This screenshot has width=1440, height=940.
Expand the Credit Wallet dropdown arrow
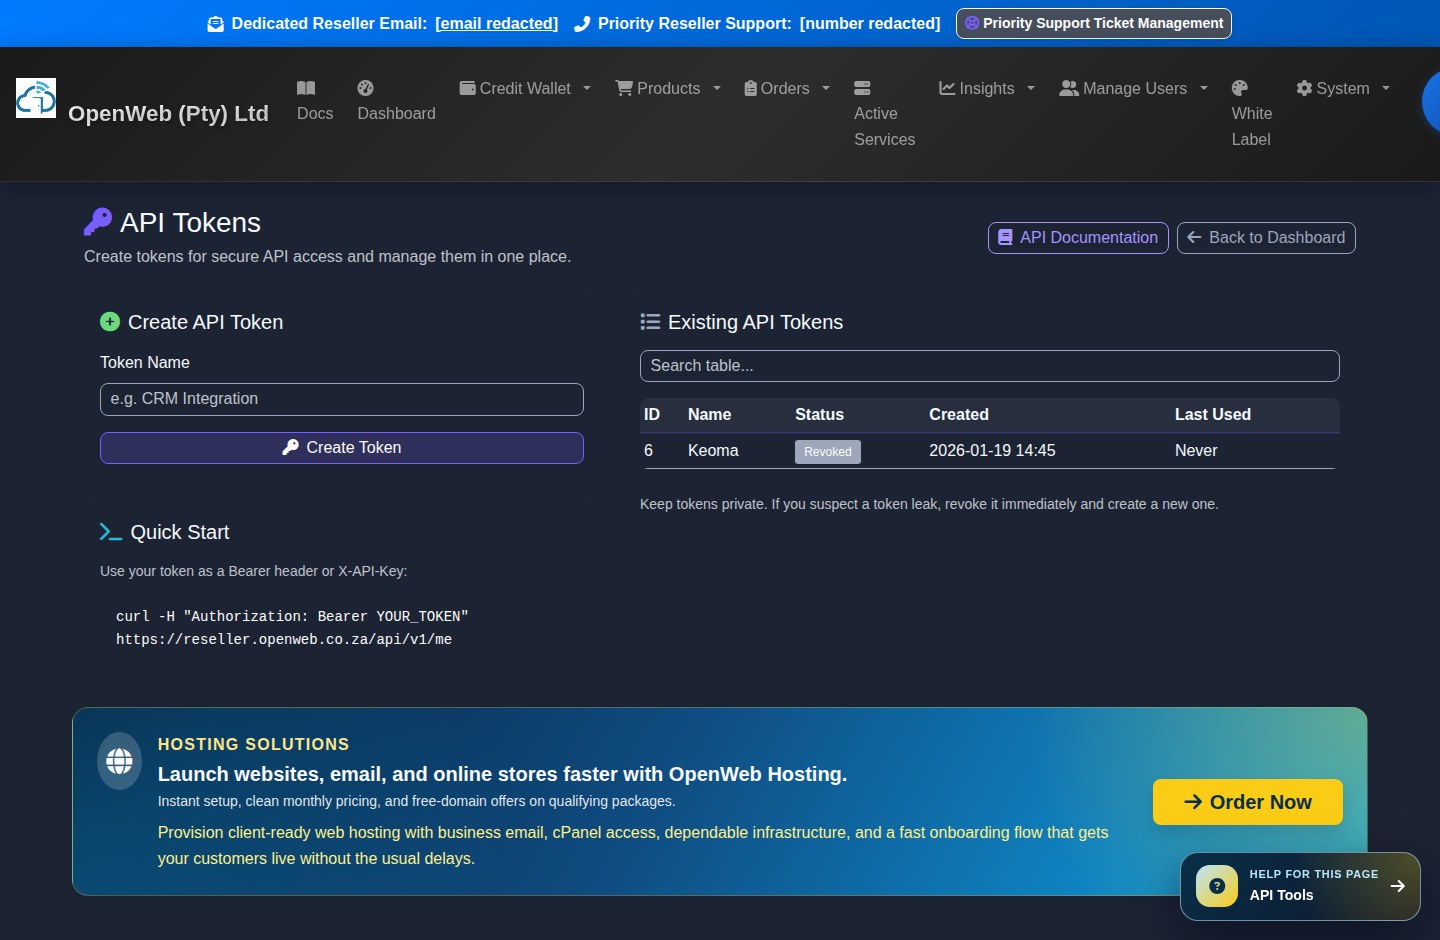click(587, 88)
